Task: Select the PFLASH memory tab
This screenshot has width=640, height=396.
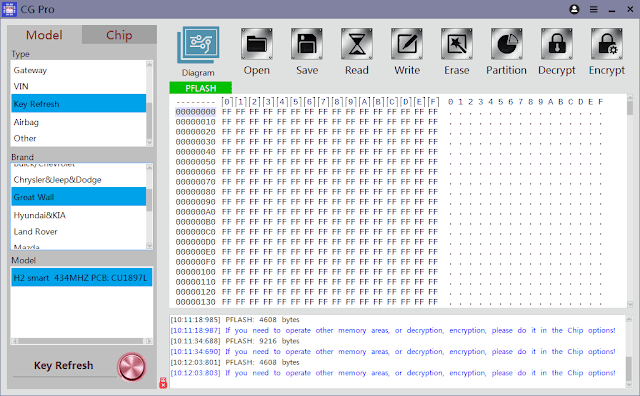Action: (x=200, y=88)
